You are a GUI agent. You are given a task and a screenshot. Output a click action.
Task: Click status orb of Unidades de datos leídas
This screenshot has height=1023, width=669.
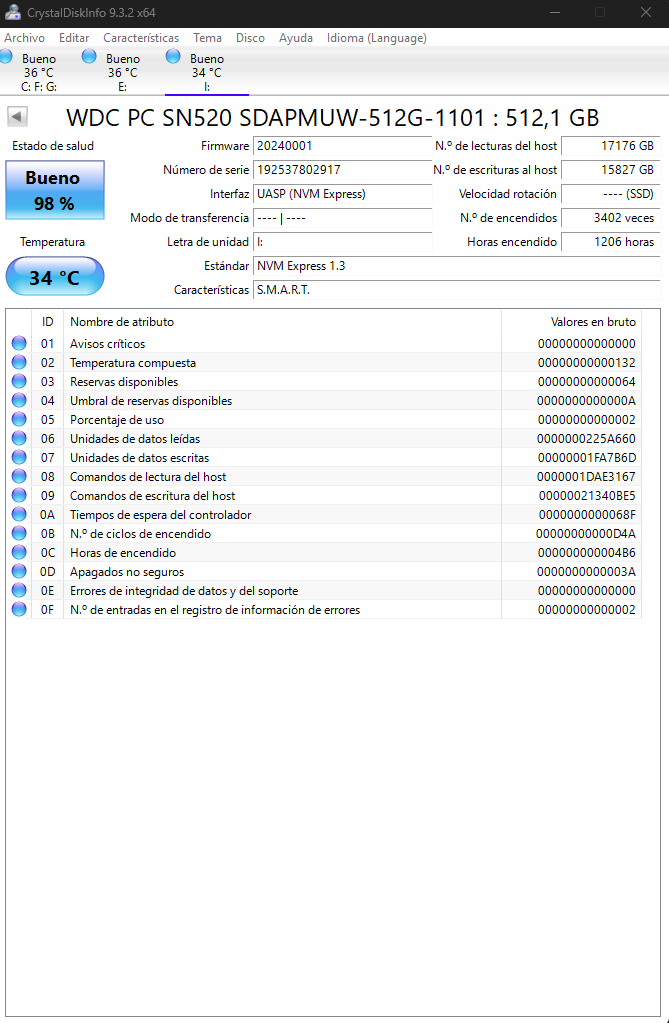coord(19,438)
